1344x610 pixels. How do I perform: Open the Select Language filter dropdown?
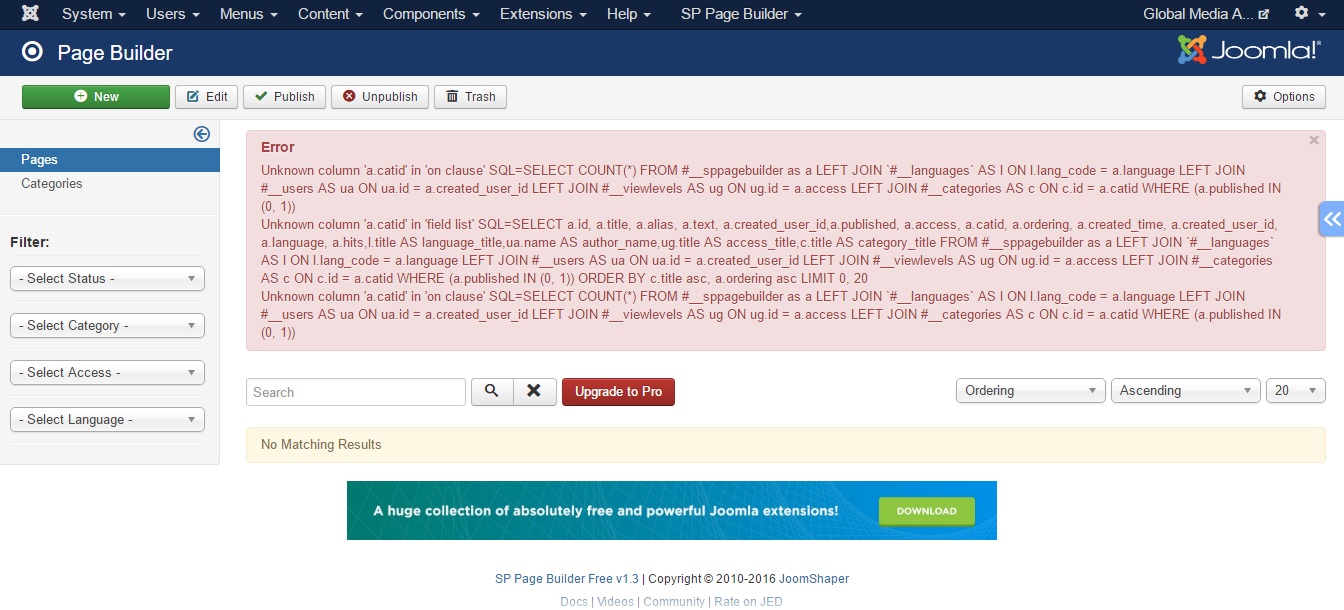click(107, 420)
